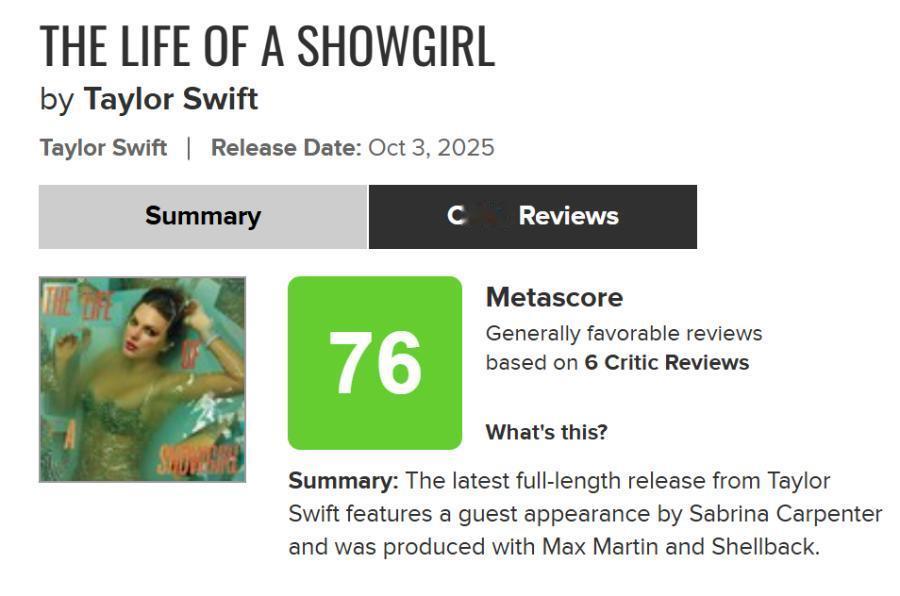Click the word 'by' before artist name

click(x=57, y=100)
